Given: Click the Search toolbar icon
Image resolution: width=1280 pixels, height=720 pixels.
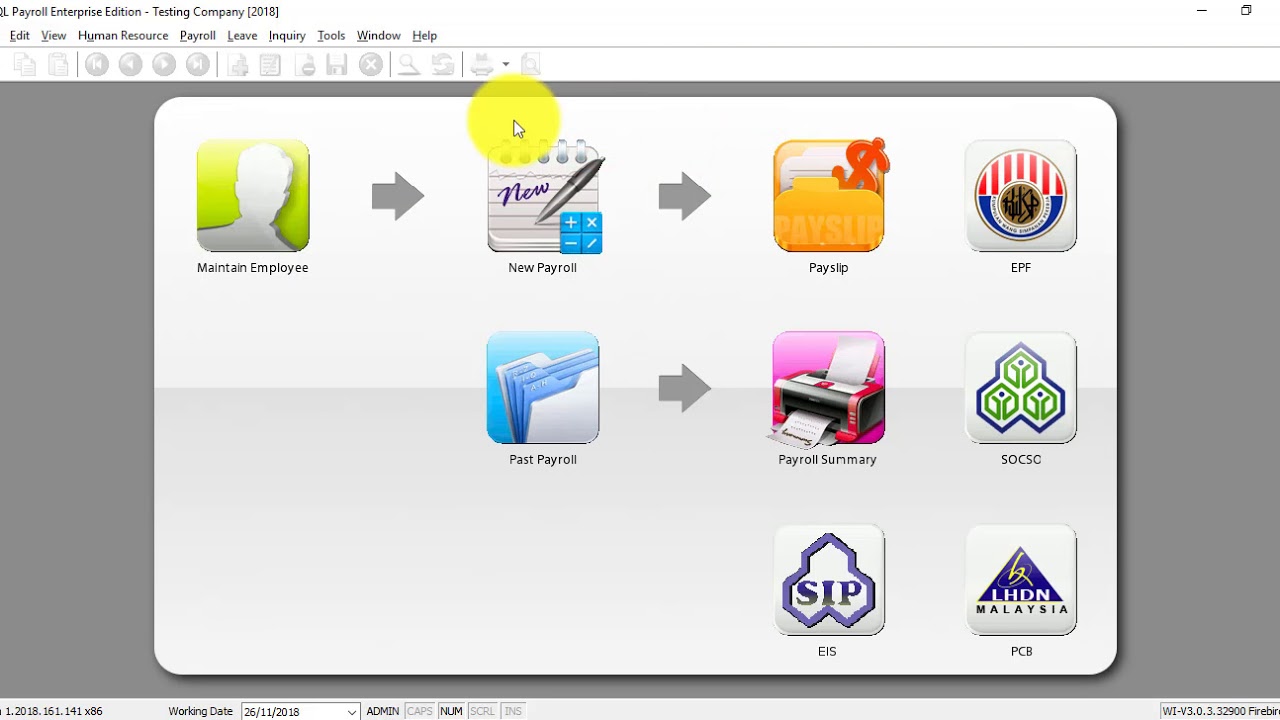Looking at the screenshot, I should coord(409,63).
